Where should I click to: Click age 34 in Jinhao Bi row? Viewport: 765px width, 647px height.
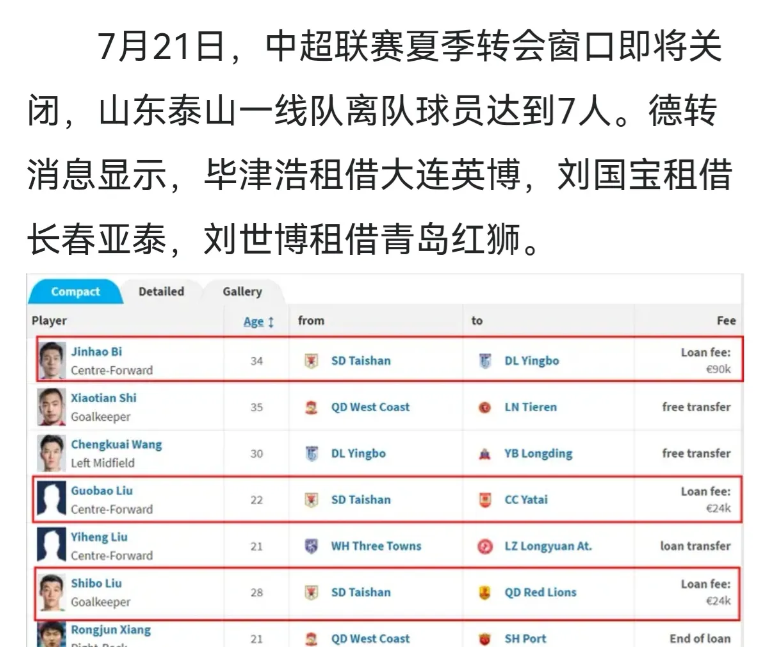(x=257, y=361)
